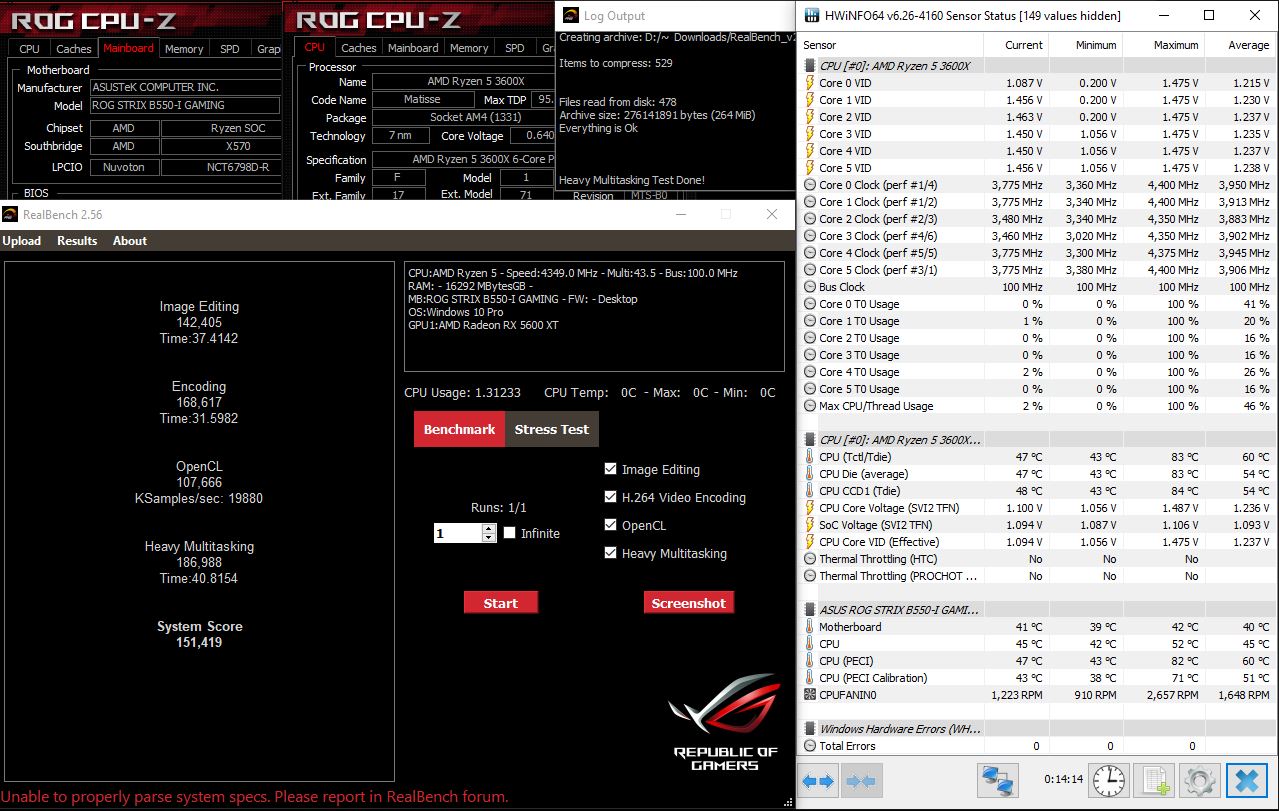This screenshot has height=811, width=1279.
Task: Enable Infinite runs checkbox
Action: point(510,533)
